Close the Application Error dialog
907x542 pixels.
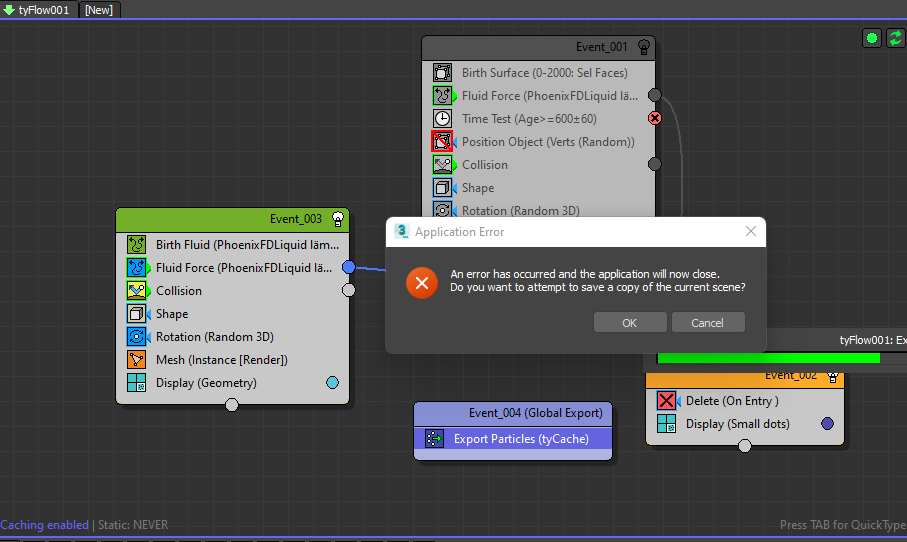tap(751, 231)
